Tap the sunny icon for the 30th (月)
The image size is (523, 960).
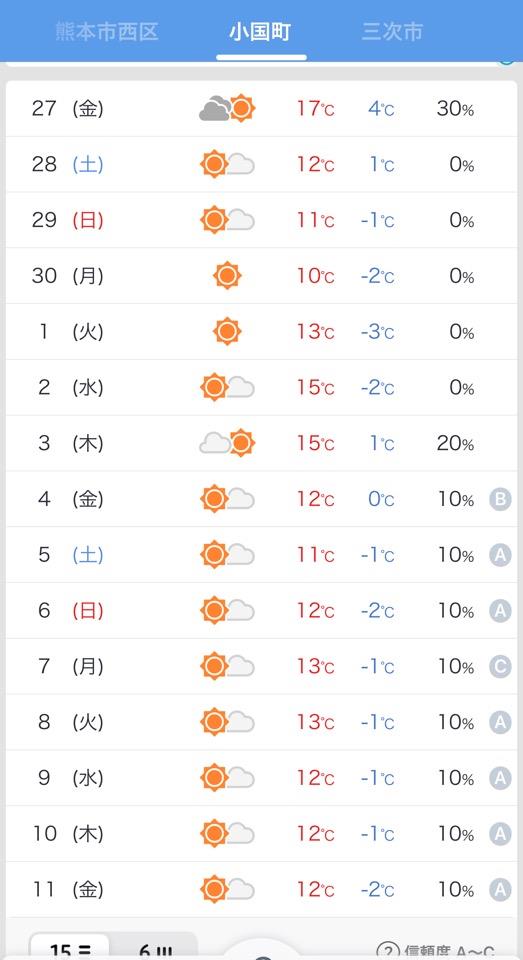(x=227, y=276)
